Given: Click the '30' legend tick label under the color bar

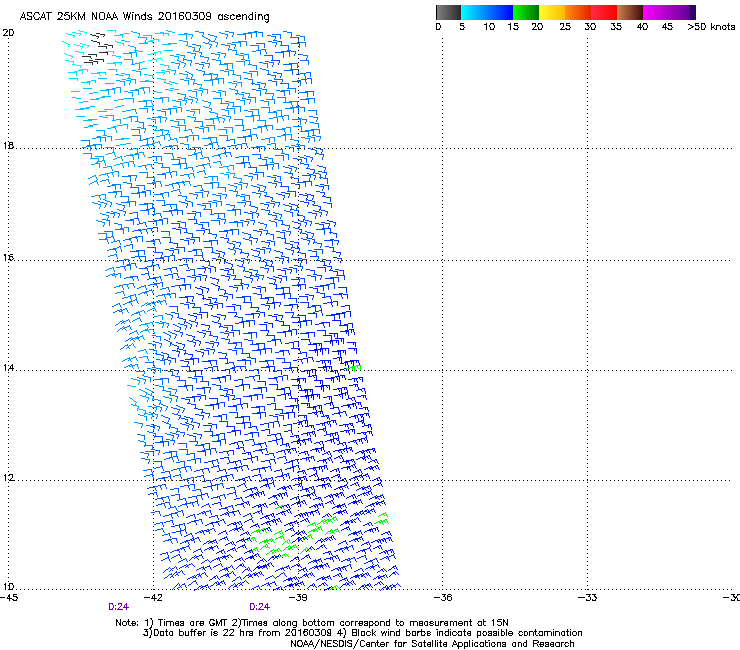Looking at the screenshot, I should point(590,27).
